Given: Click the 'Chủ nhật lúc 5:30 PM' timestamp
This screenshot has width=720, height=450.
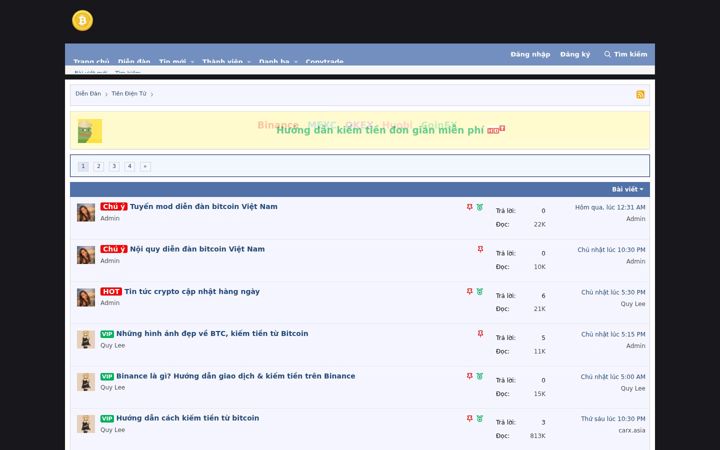Looking at the screenshot, I should click(x=613, y=292).
